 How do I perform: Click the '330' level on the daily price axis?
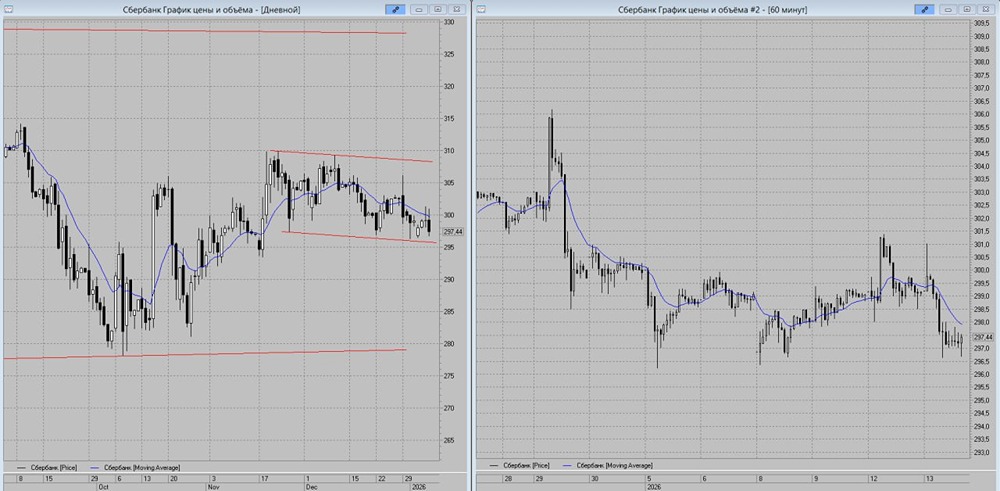pyautogui.click(x=449, y=22)
